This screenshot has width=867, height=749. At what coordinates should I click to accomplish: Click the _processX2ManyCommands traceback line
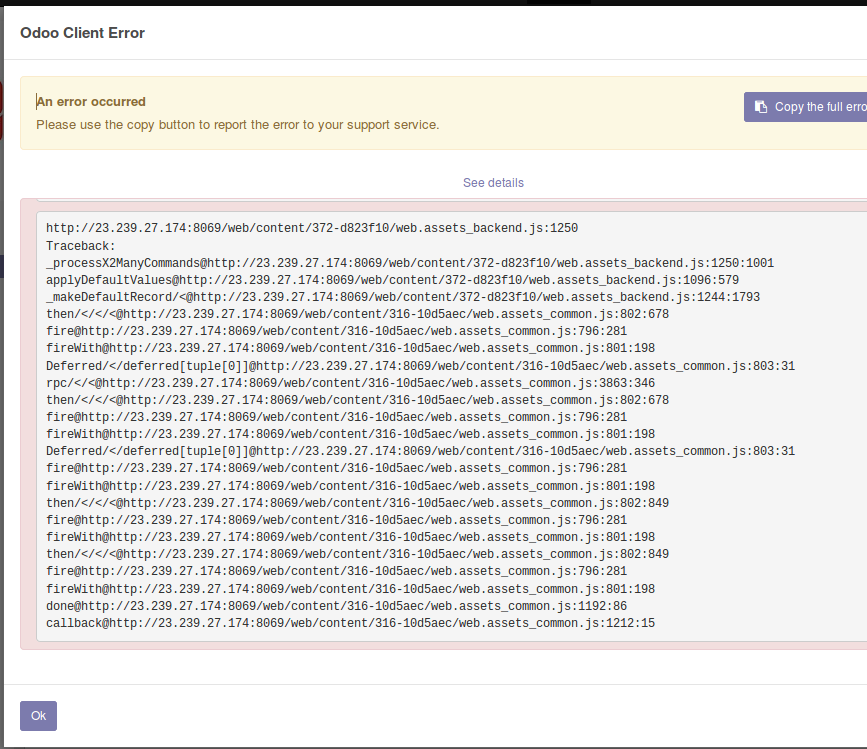tap(410, 263)
